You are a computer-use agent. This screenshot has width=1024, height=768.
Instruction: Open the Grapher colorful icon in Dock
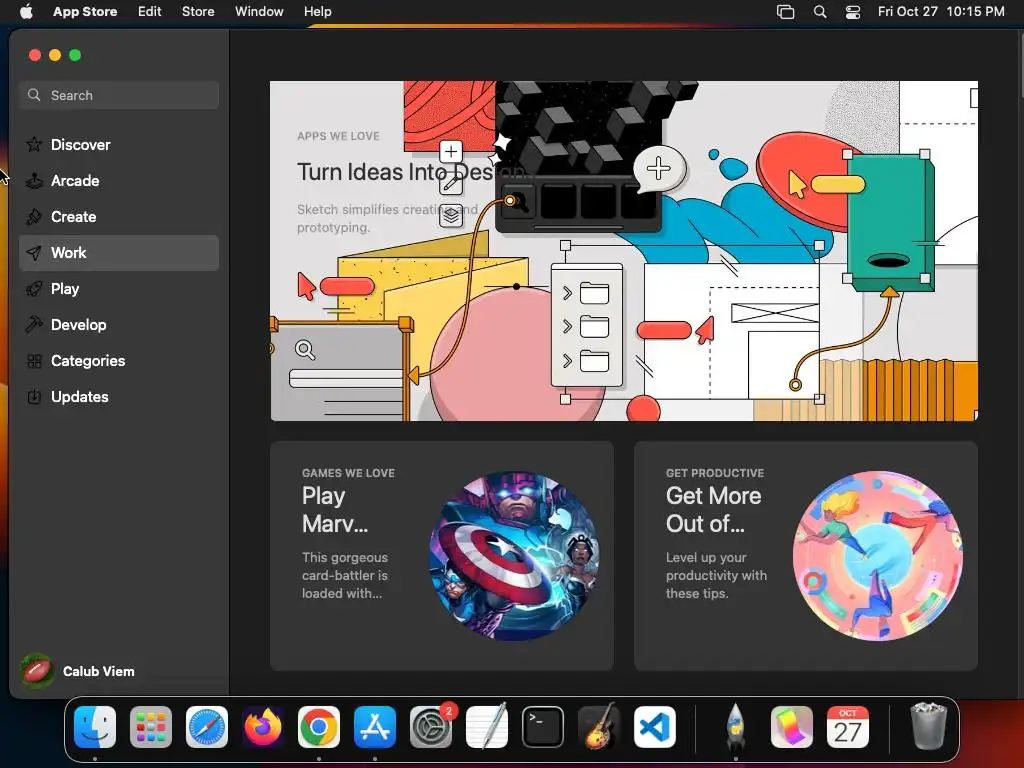pos(792,727)
